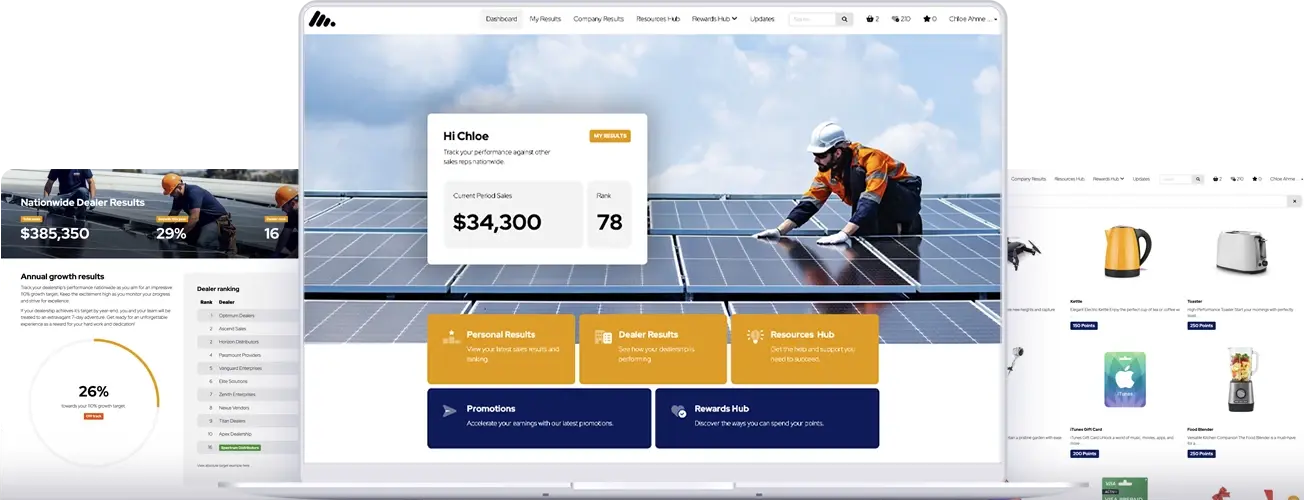1304x500 pixels.
Task: Open the Updates page from the navbar
Action: tap(762, 19)
